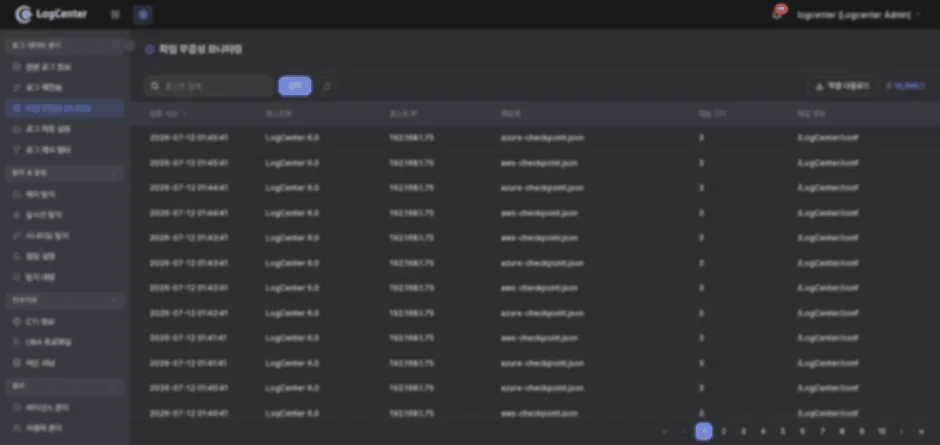The height and width of the screenshot is (445, 940).
Task: Click the LogCenter logo
Action: pos(51,14)
